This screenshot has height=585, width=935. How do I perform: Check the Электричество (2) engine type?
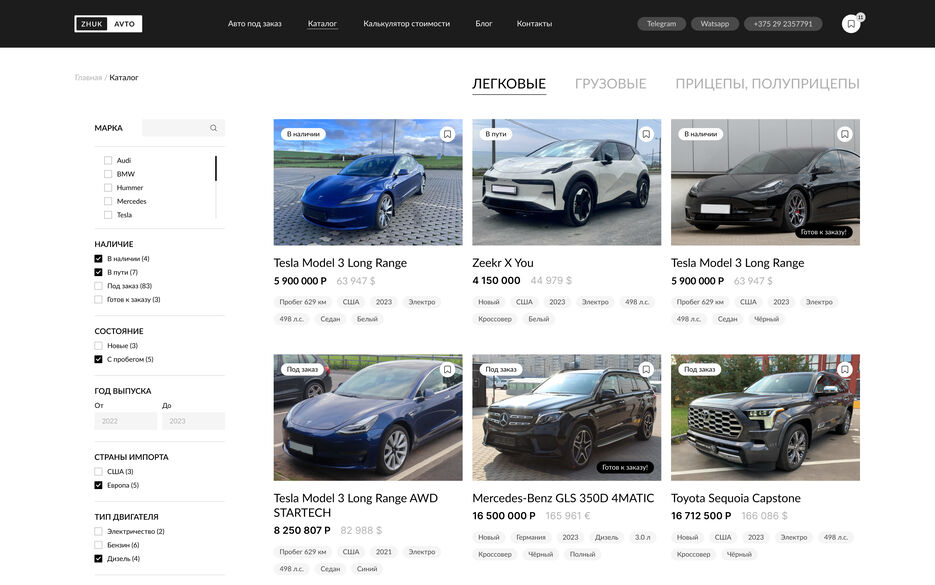pyautogui.click(x=98, y=531)
